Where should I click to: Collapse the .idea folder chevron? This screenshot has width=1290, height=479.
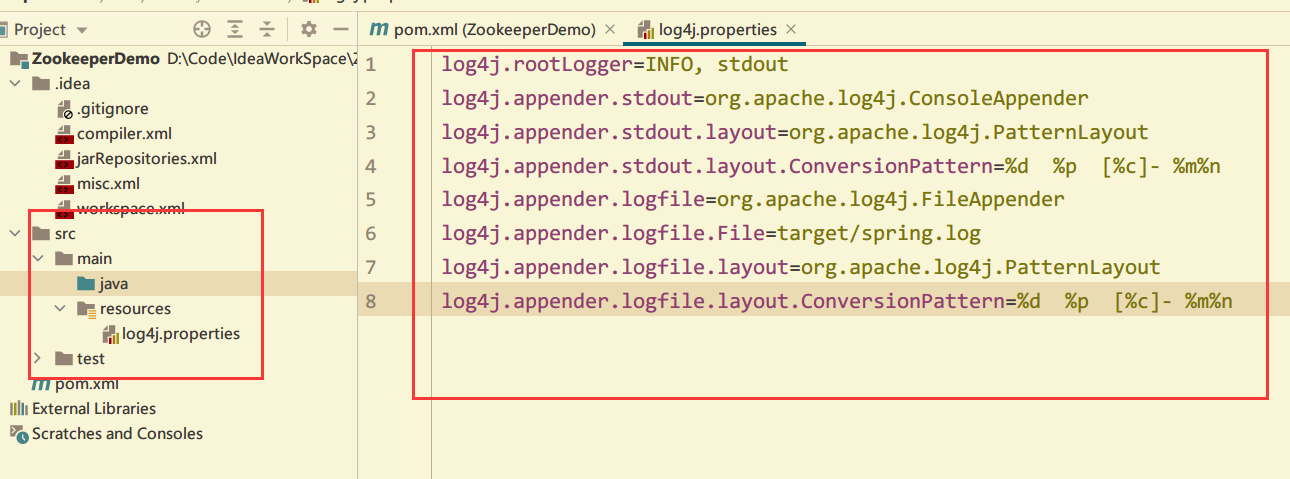tap(16, 84)
